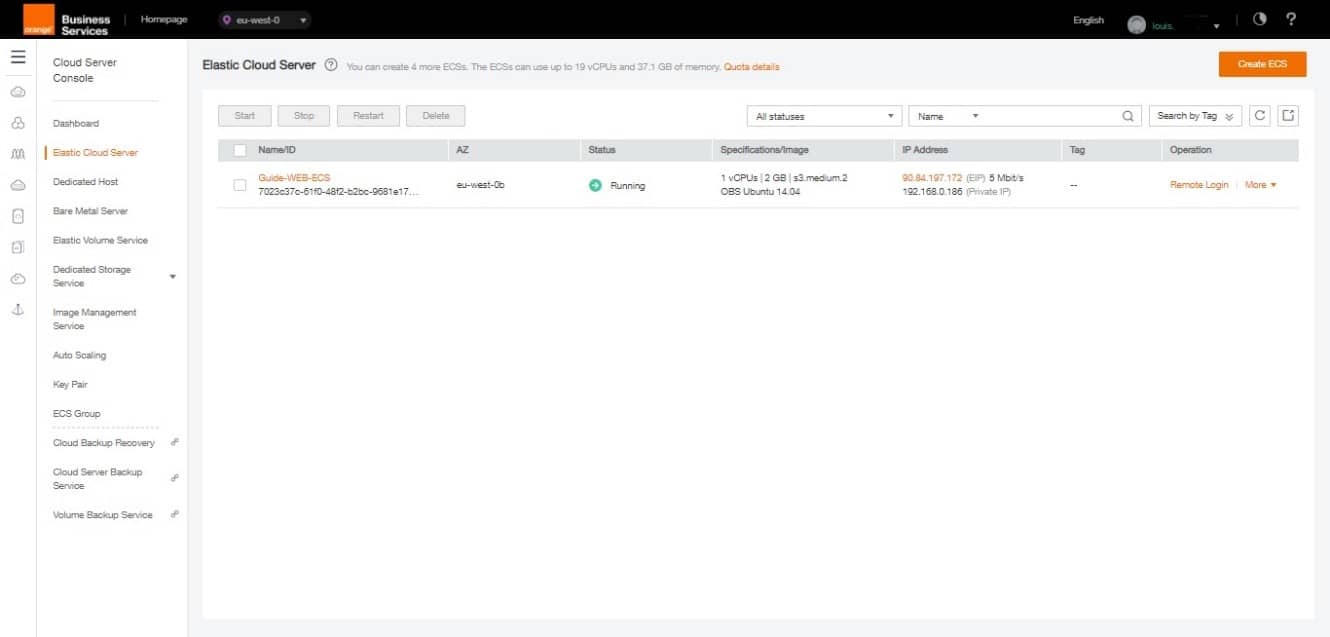
Task: Click the AZ column header
Action: (462, 150)
